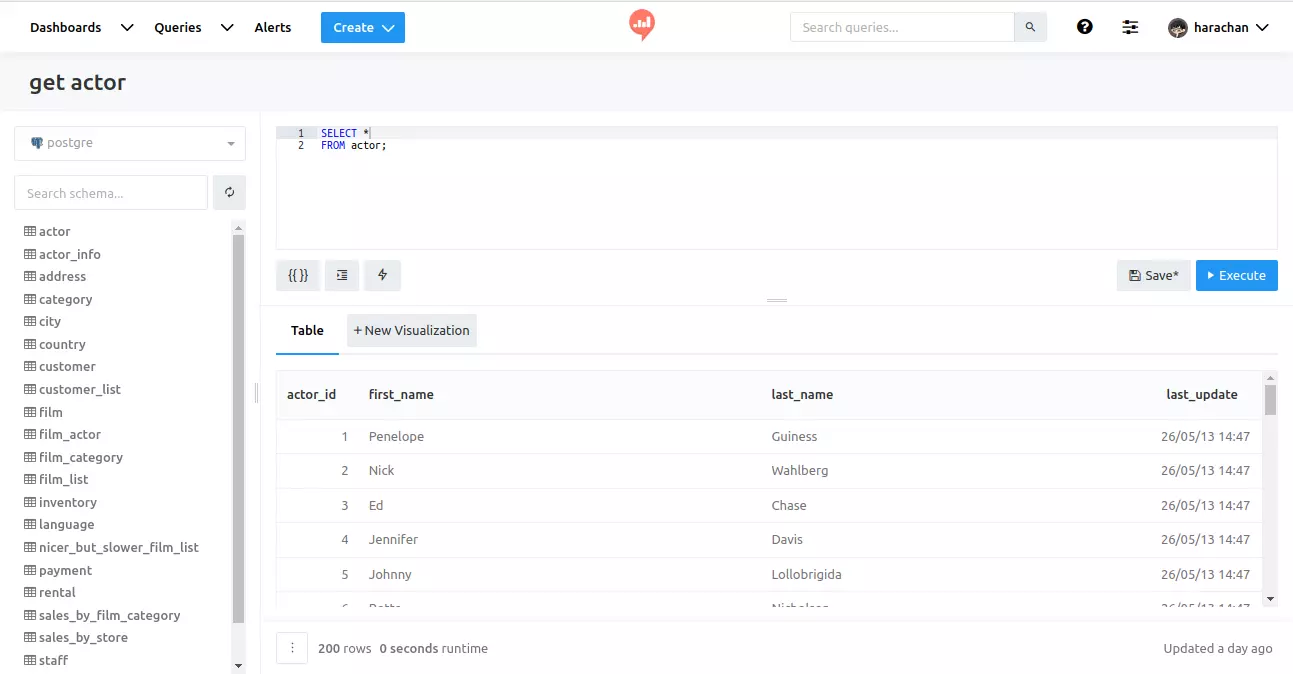Select the actor table in the schema sidebar
1293x674 pixels.
point(54,231)
